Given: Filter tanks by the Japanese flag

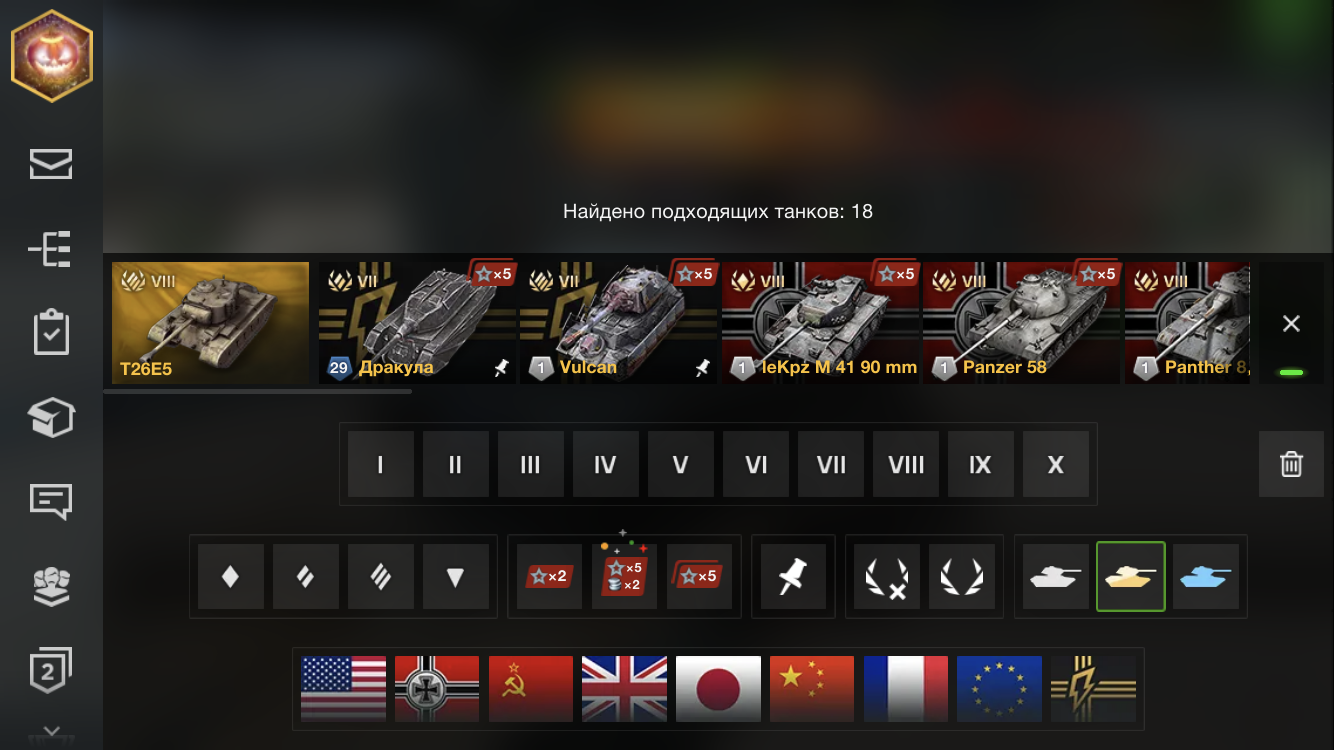Looking at the screenshot, I should (719, 689).
